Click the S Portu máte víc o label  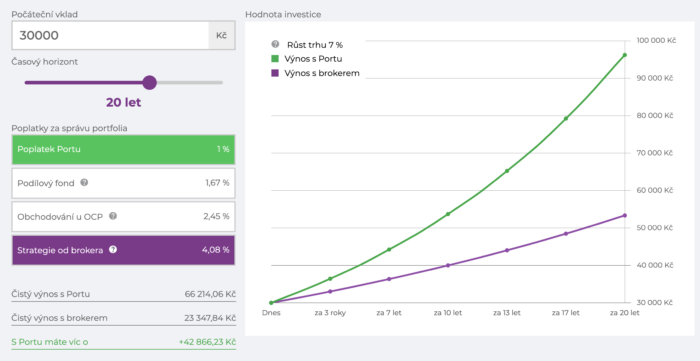point(50,342)
